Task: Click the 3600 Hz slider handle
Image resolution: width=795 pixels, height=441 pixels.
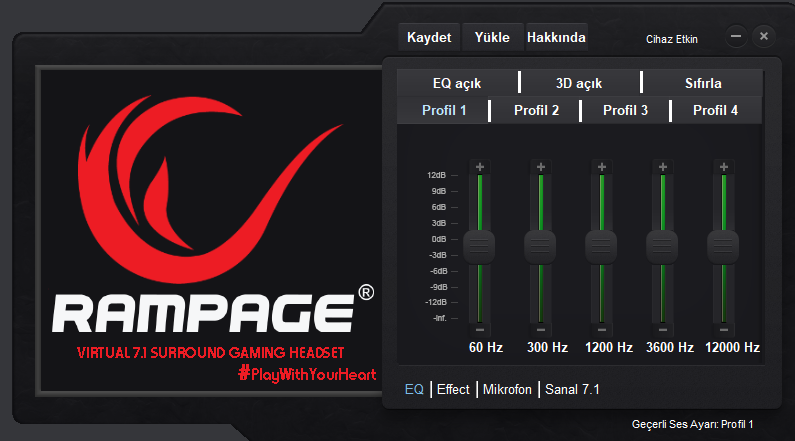Action: 662,247
